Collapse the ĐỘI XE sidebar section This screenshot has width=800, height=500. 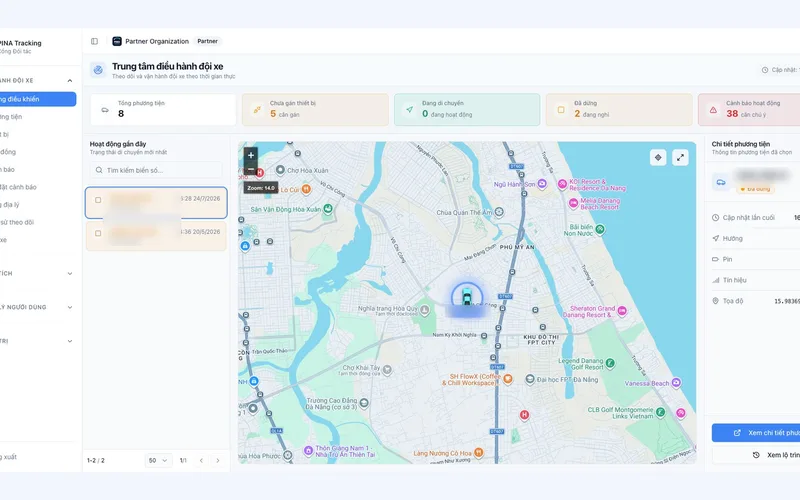[70, 81]
